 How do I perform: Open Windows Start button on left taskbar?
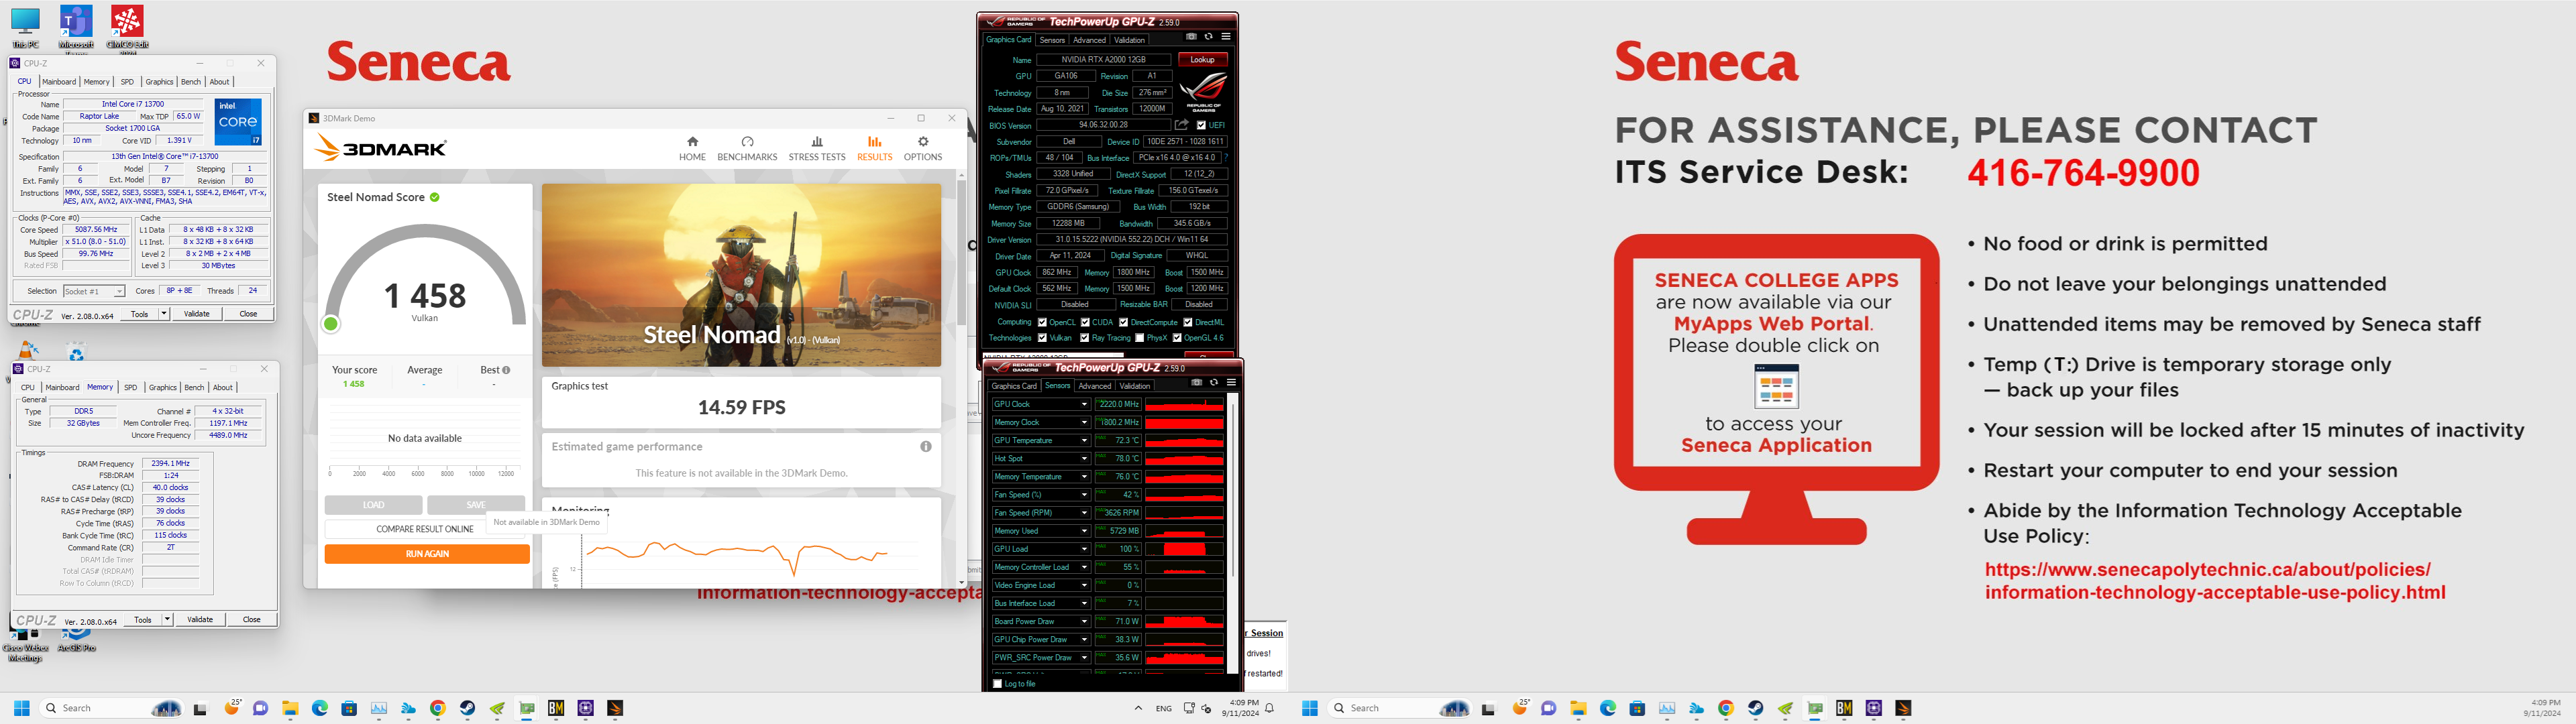21,708
